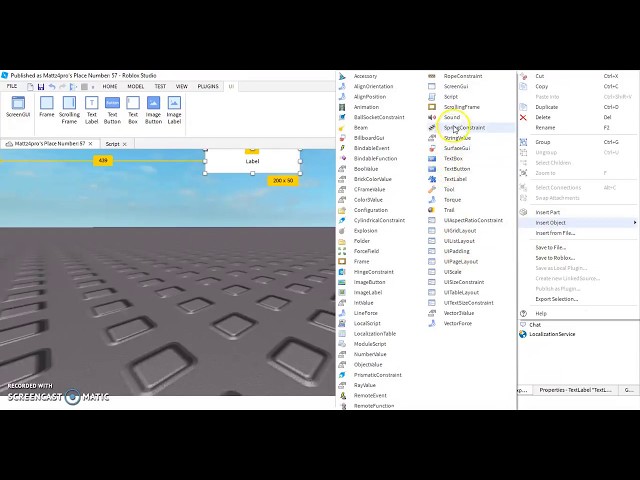The width and height of the screenshot is (640, 480).
Task: Insert a Text Label from the ribbon
Action: pyautogui.click(x=91, y=110)
